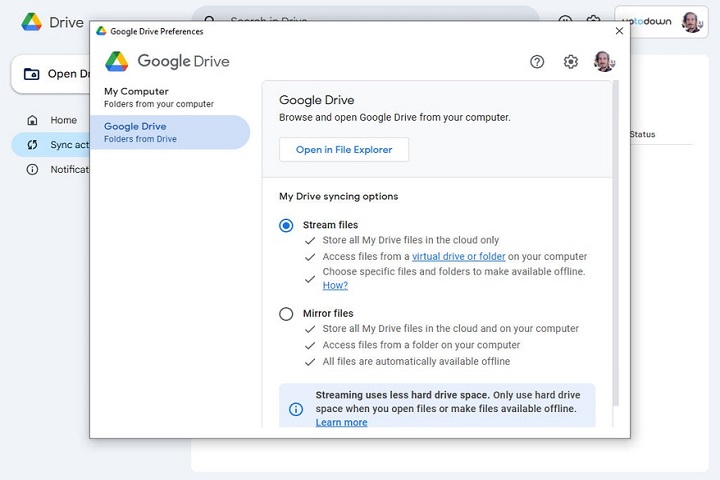Open the virtual drive or folder link
Image resolution: width=720 pixels, height=480 pixels.
[458, 256]
